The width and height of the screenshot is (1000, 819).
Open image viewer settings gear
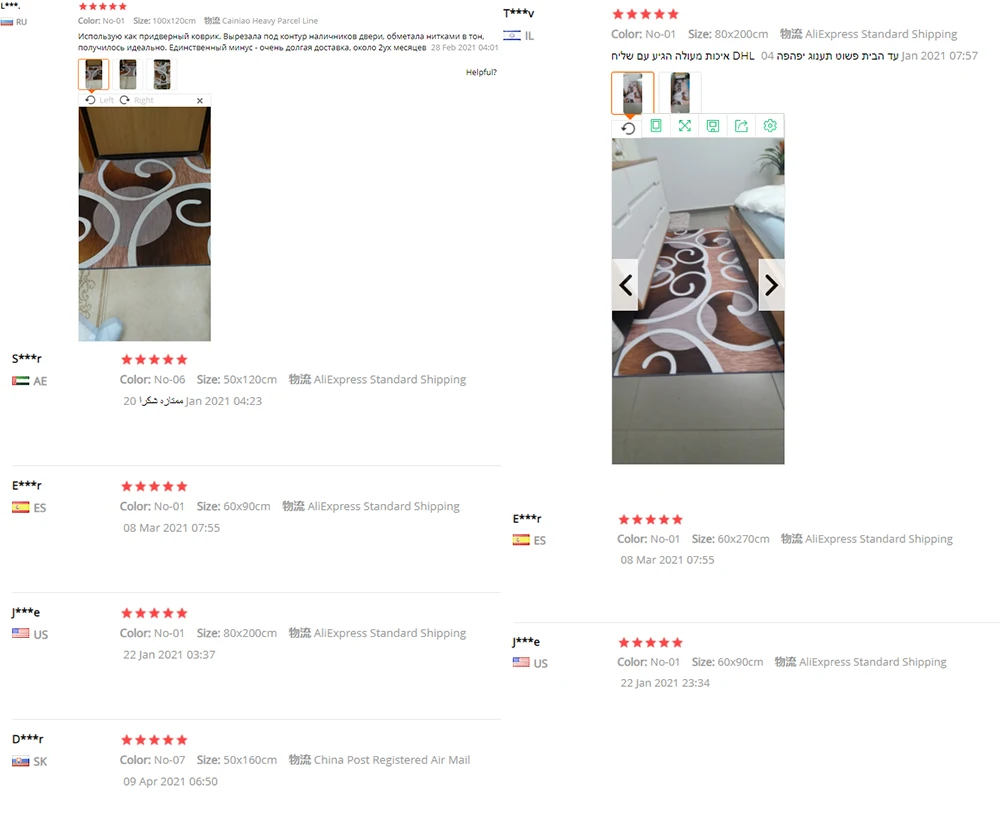770,126
